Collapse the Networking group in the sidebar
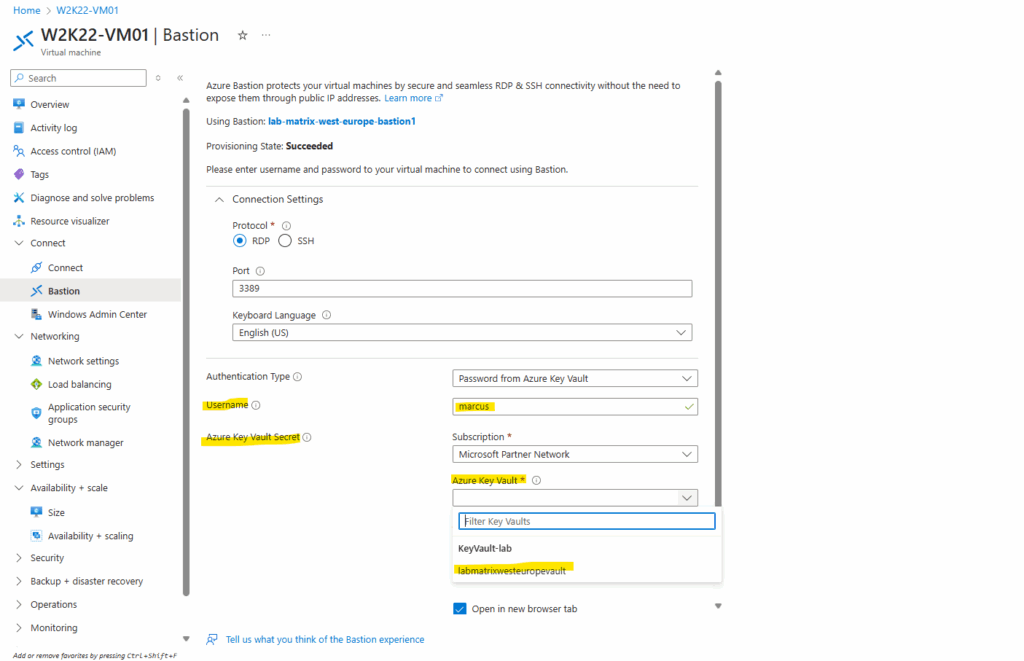The width and height of the screenshot is (1024, 661). [x=19, y=336]
